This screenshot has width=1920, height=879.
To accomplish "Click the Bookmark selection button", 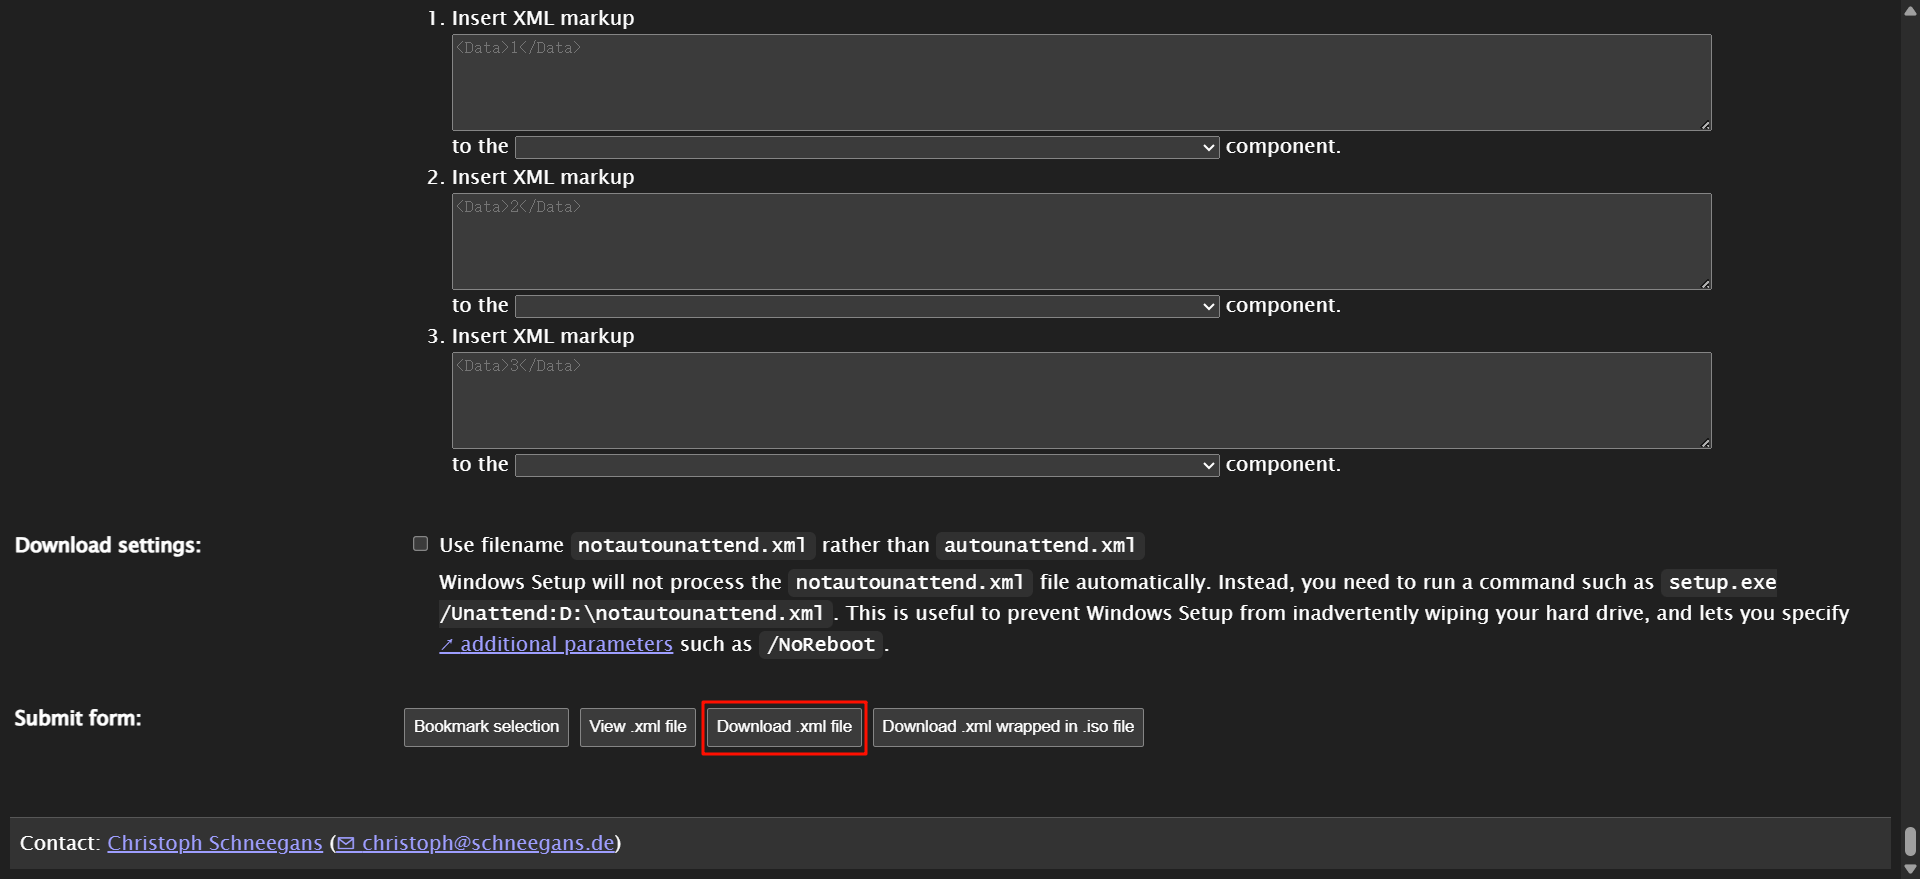I will 486,727.
